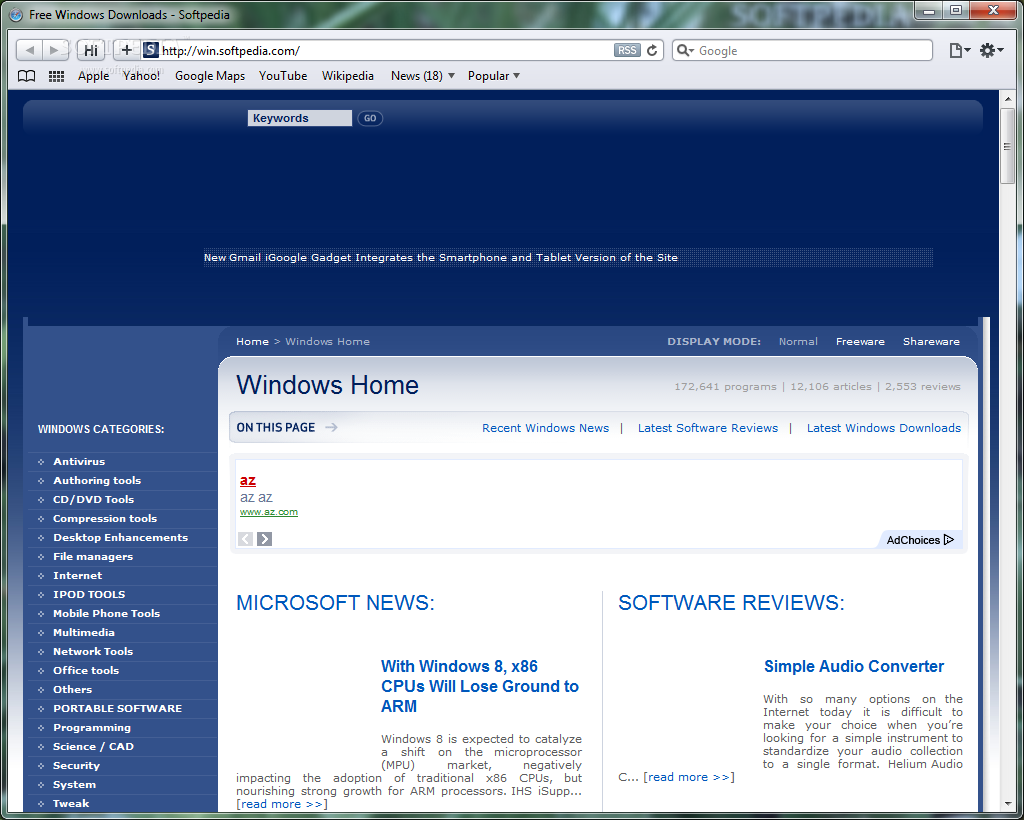Click the Hi toolbar button
The width and height of the screenshot is (1024, 820).
91,50
